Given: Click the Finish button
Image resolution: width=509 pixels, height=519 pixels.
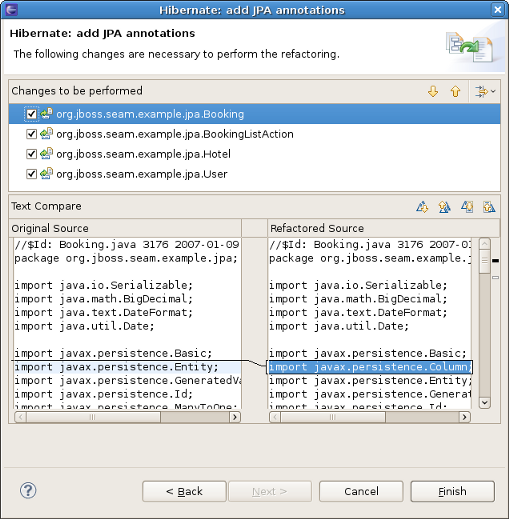Looking at the screenshot, I should [452, 491].
